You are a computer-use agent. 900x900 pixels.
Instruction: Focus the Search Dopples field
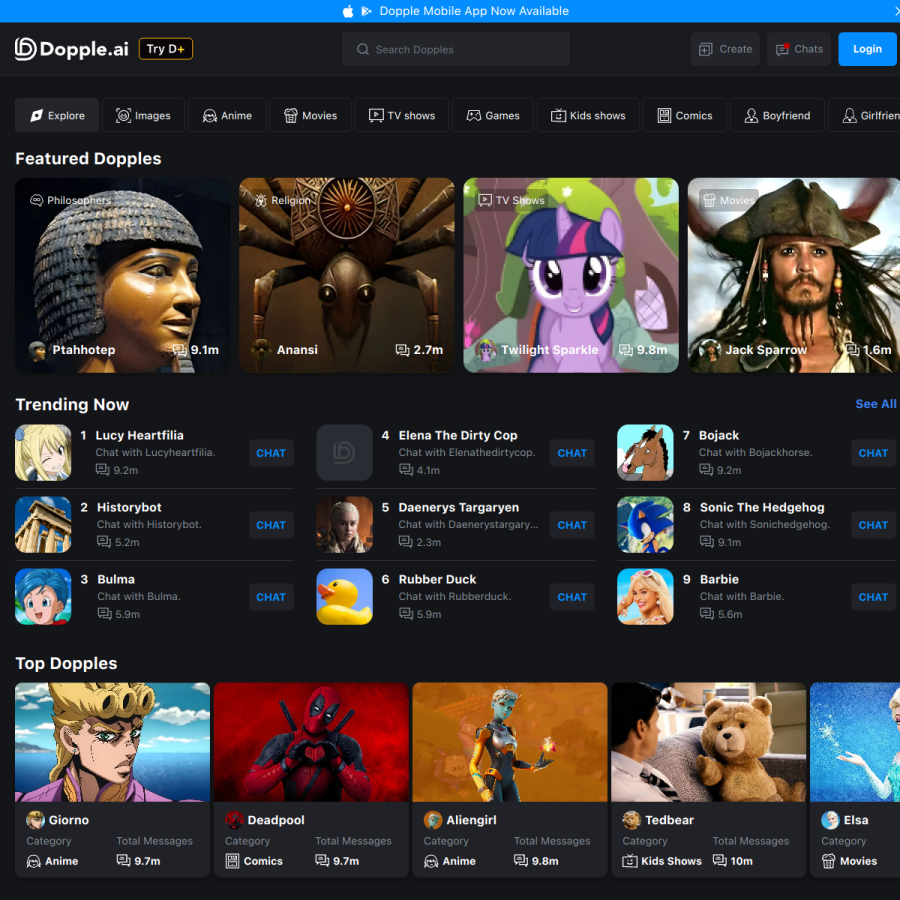(x=456, y=49)
